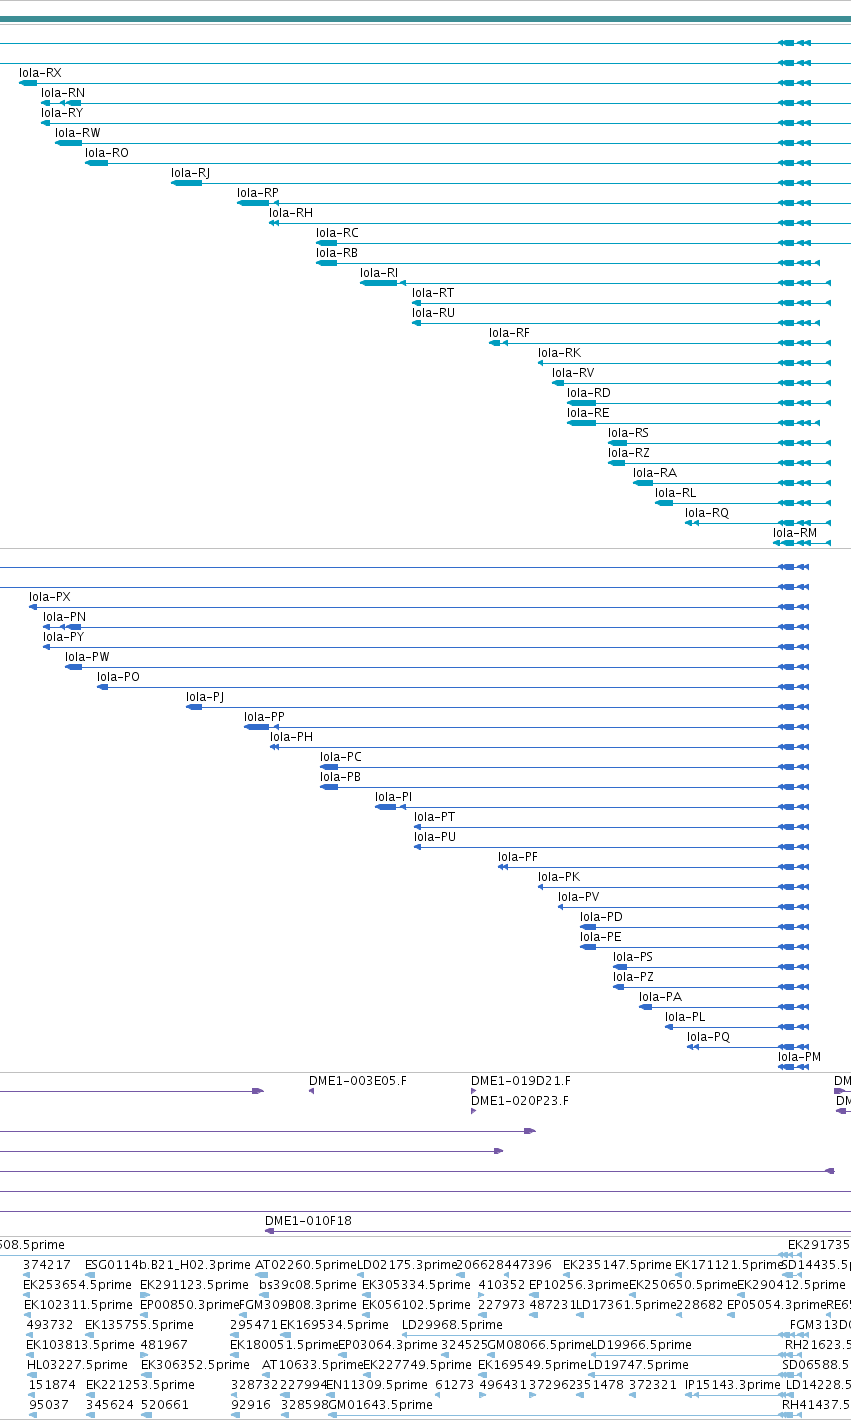Select the lola-RH transcript label
Screen dimensions: 851x1420
click(291, 213)
